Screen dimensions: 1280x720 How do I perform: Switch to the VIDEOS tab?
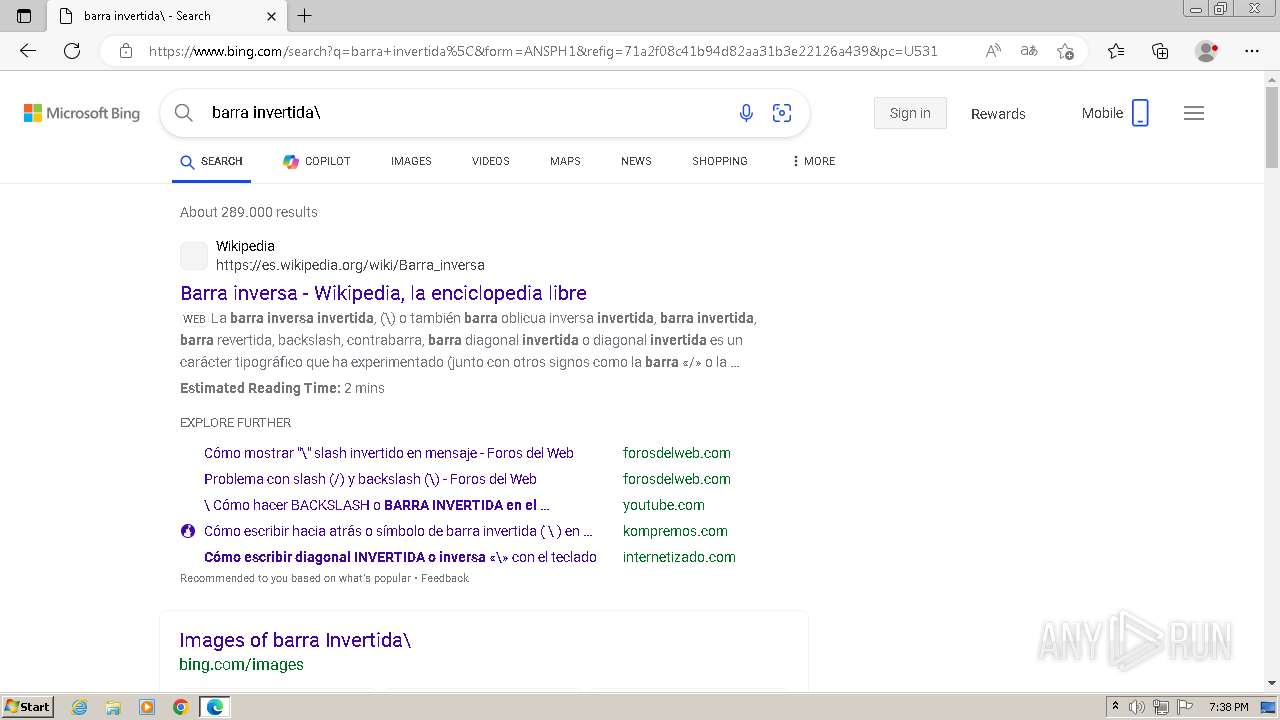point(491,161)
